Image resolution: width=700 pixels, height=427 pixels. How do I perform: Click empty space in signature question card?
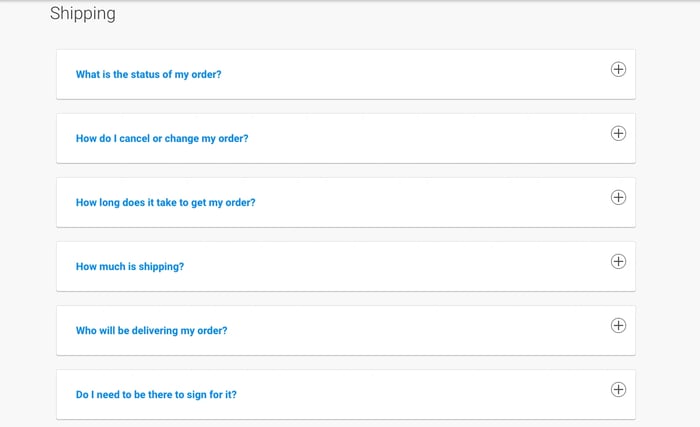tap(420, 395)
